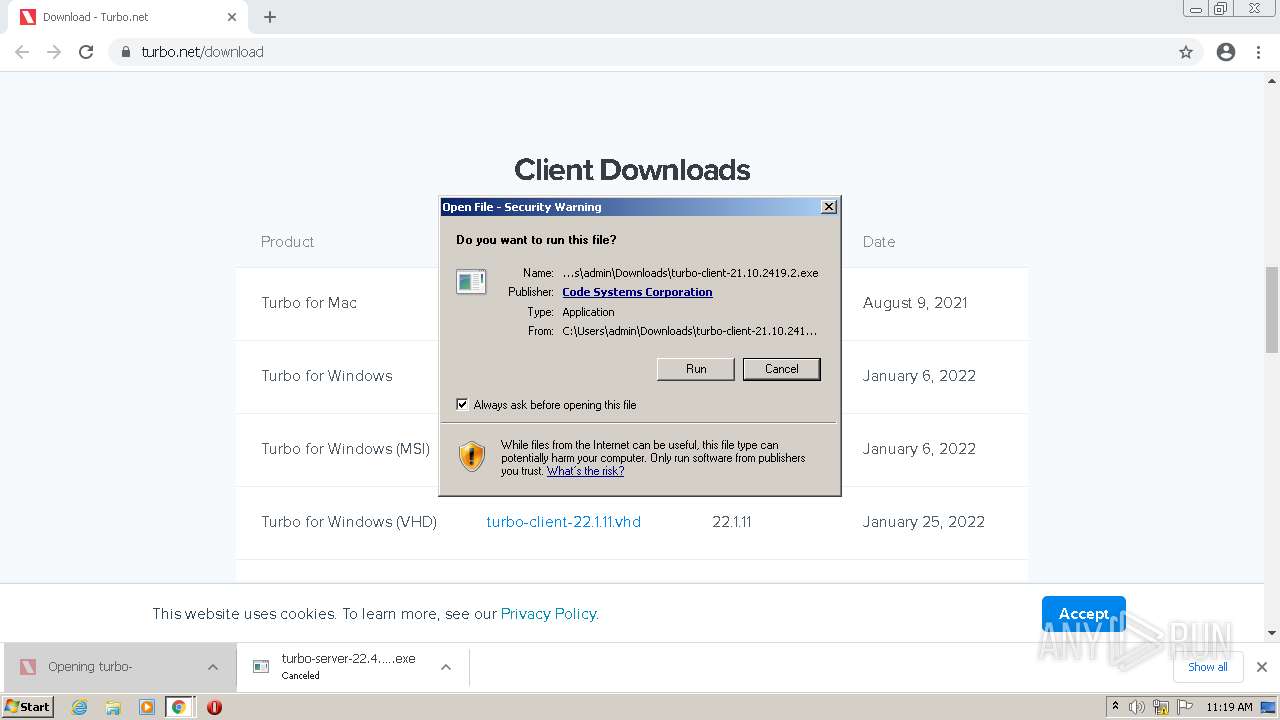
Task: Close the Download - Turbo.net tab
Action: [x=232, y=17]
